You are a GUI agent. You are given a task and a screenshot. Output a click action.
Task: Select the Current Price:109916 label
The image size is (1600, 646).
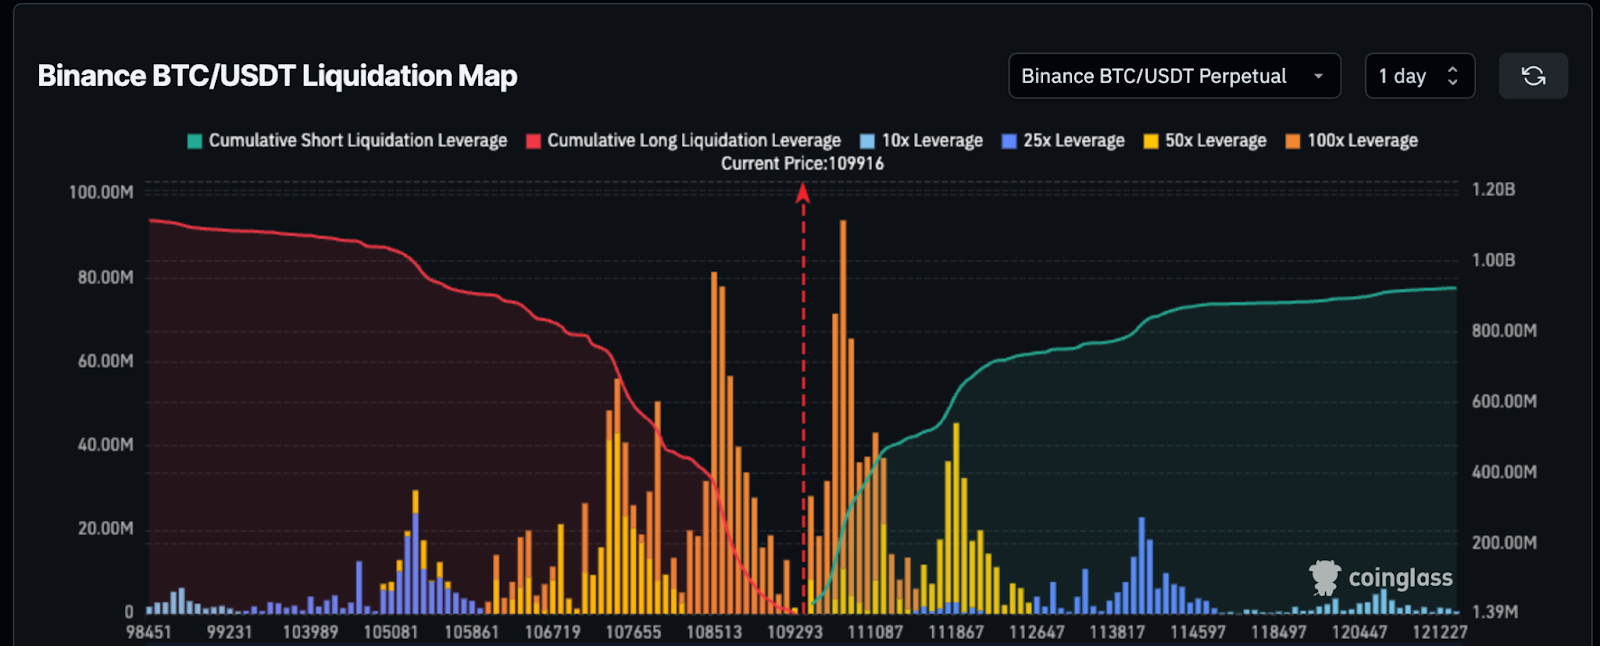pos(802,164)
